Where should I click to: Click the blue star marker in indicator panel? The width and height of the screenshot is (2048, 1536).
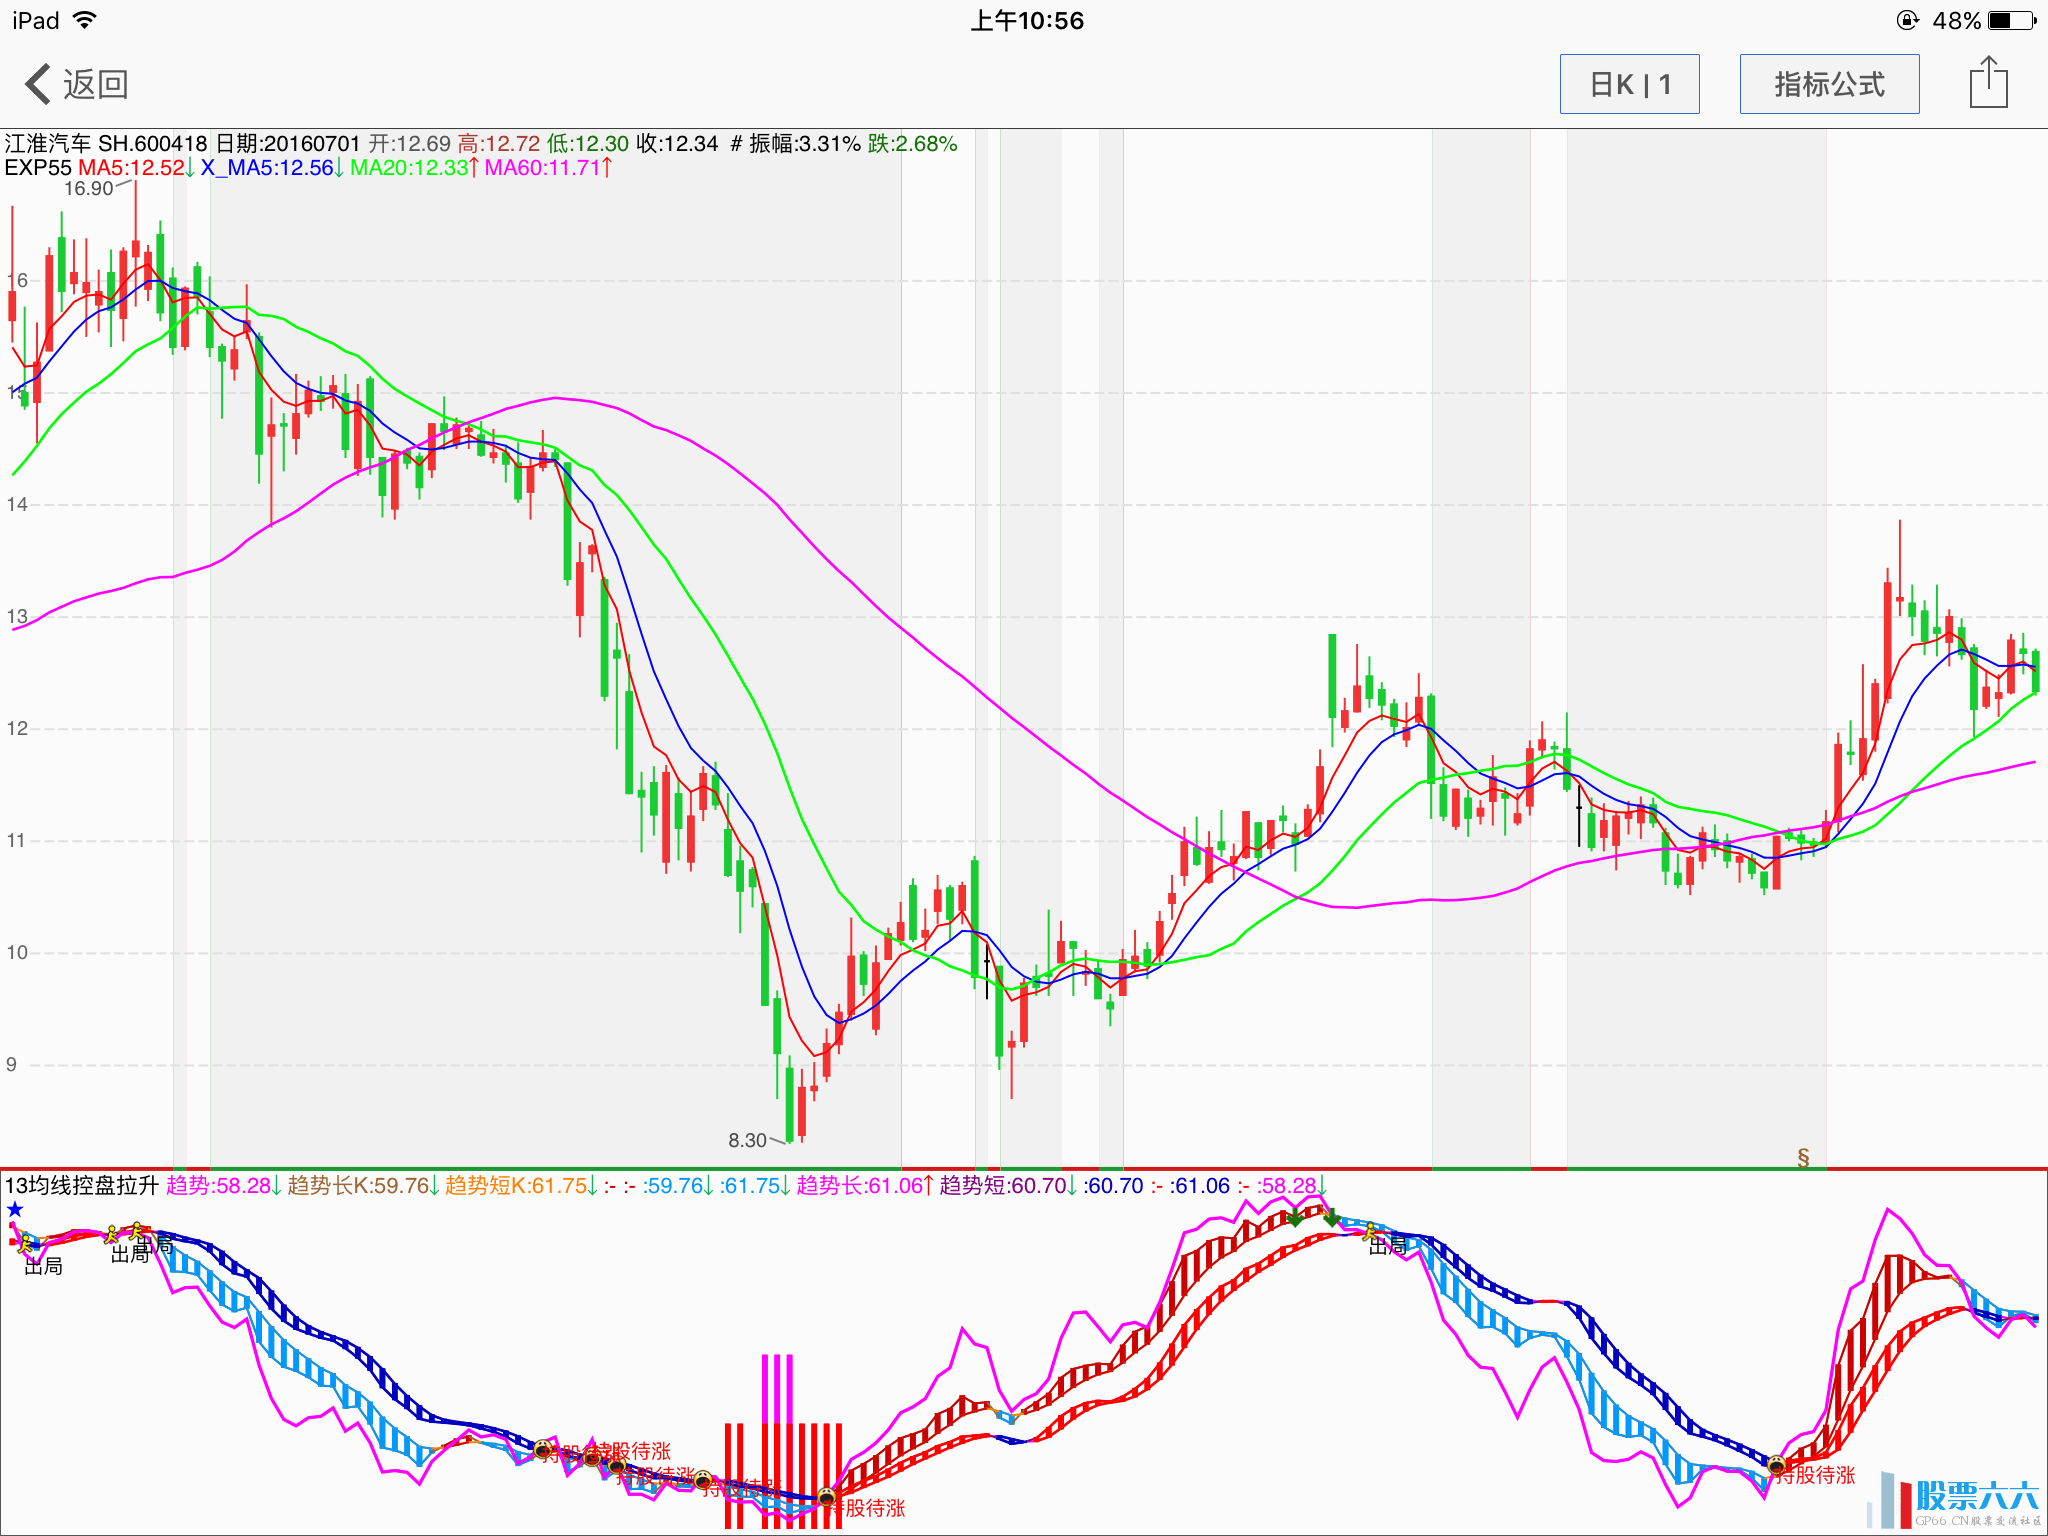pyautogui.click(x=15, y=1210)
